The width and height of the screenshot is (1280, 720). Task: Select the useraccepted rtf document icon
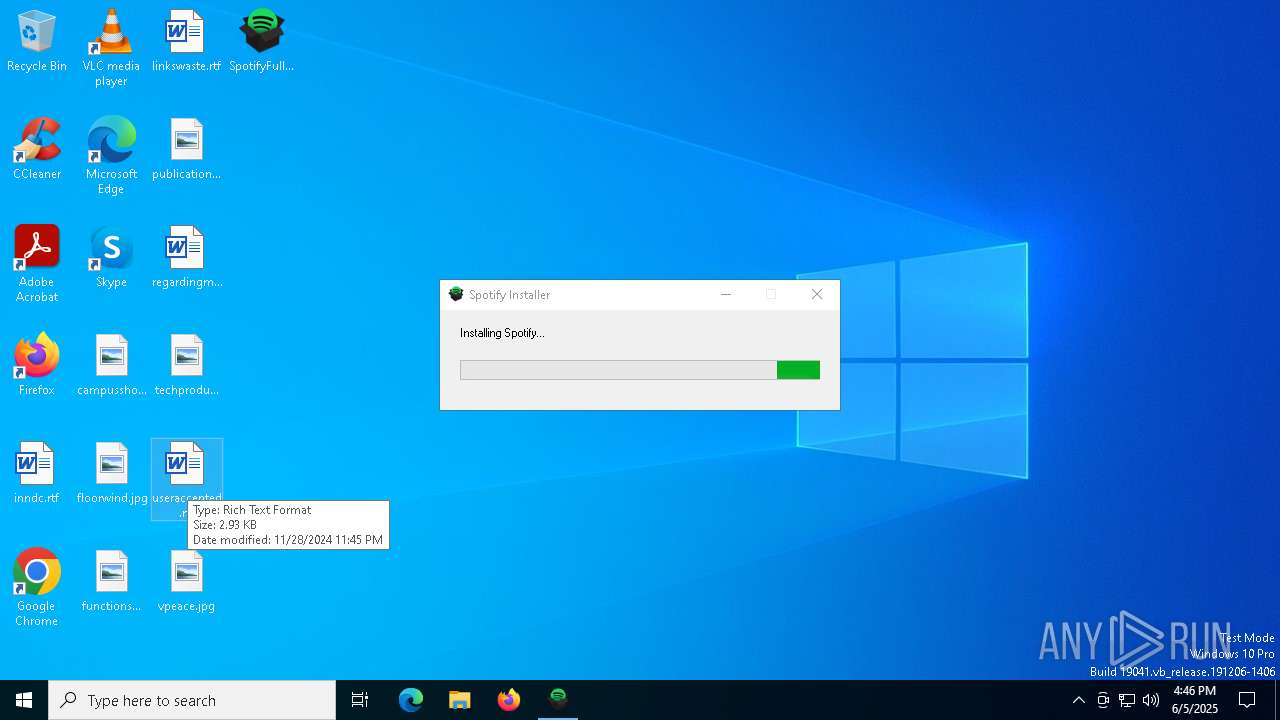pyautogui.click(x=186, y=478)
